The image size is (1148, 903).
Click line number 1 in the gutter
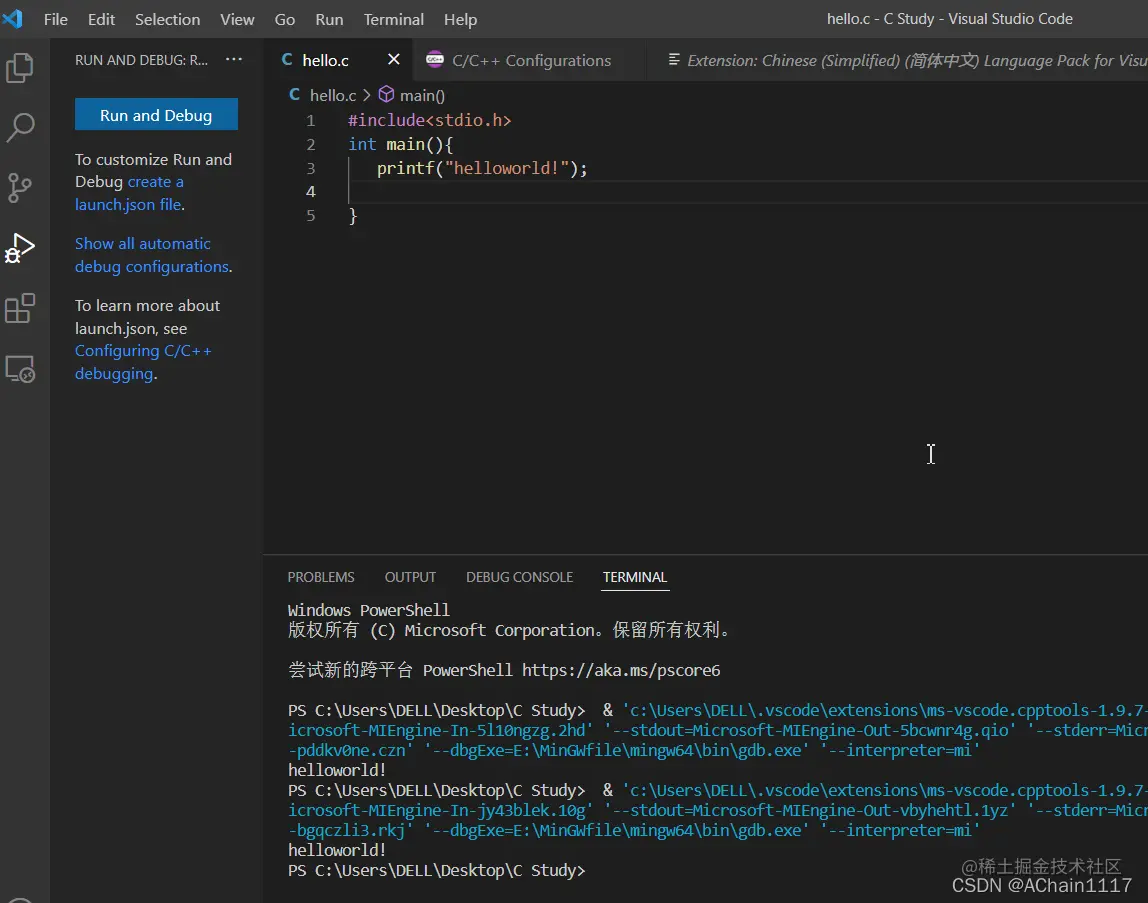click(x=310, y=120)
